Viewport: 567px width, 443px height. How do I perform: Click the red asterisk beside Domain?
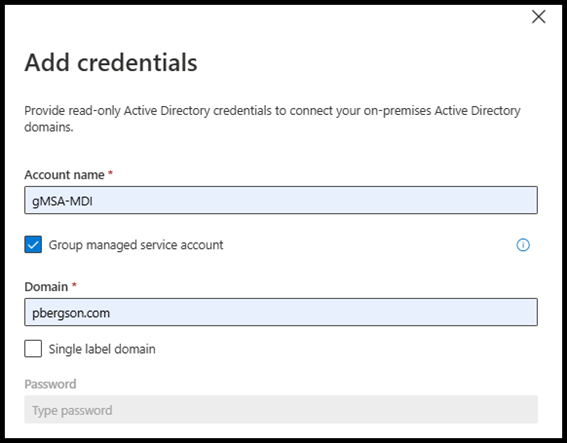click(x=74, y=285)
